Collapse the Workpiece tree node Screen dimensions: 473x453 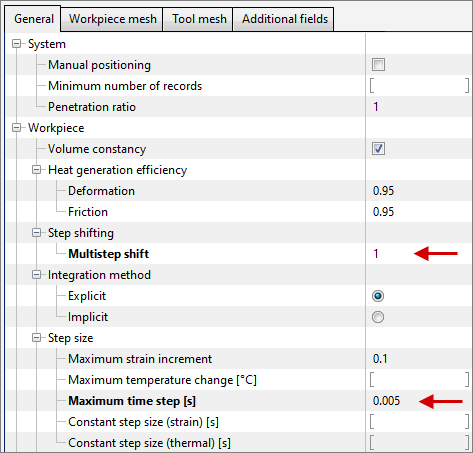click(16, 128)
